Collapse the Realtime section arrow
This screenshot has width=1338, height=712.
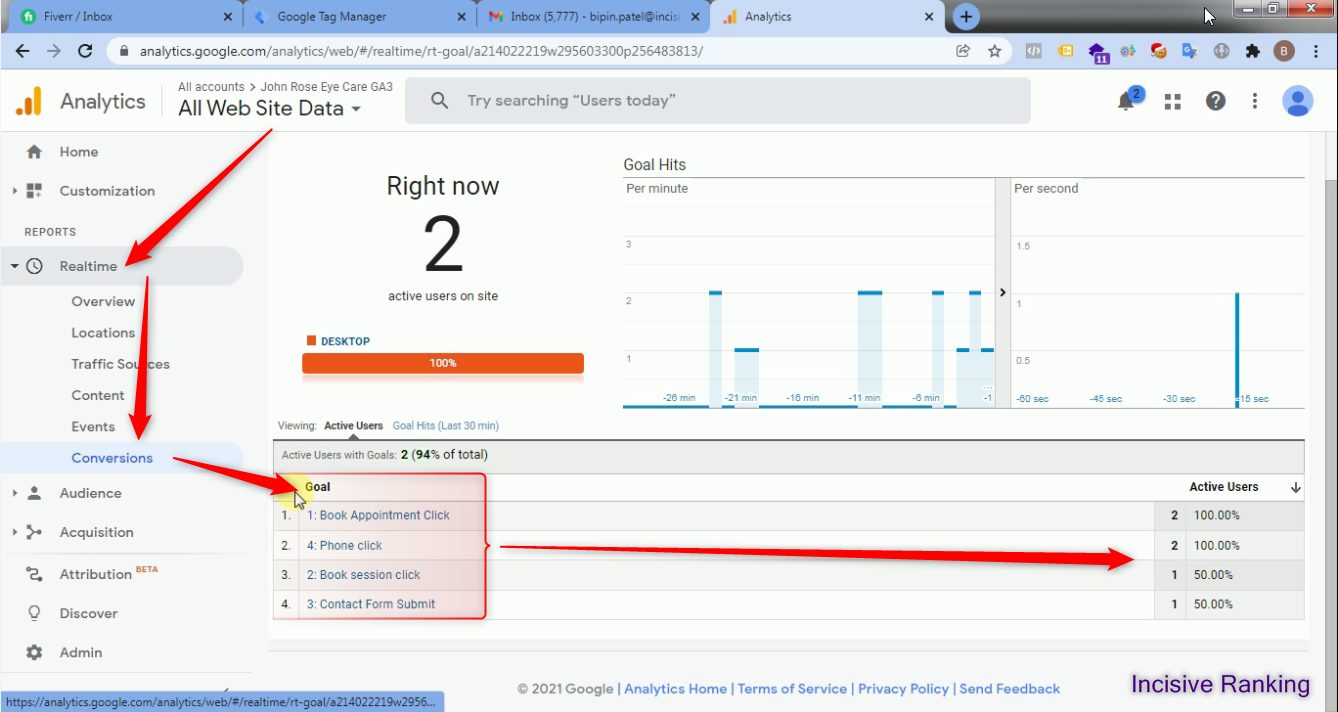[15, 267]
